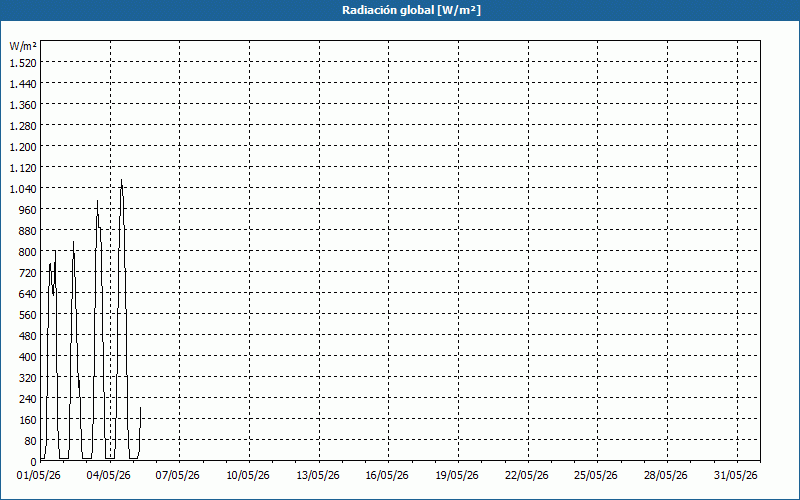Click the 1.040 y-axis value

point(23,189)
